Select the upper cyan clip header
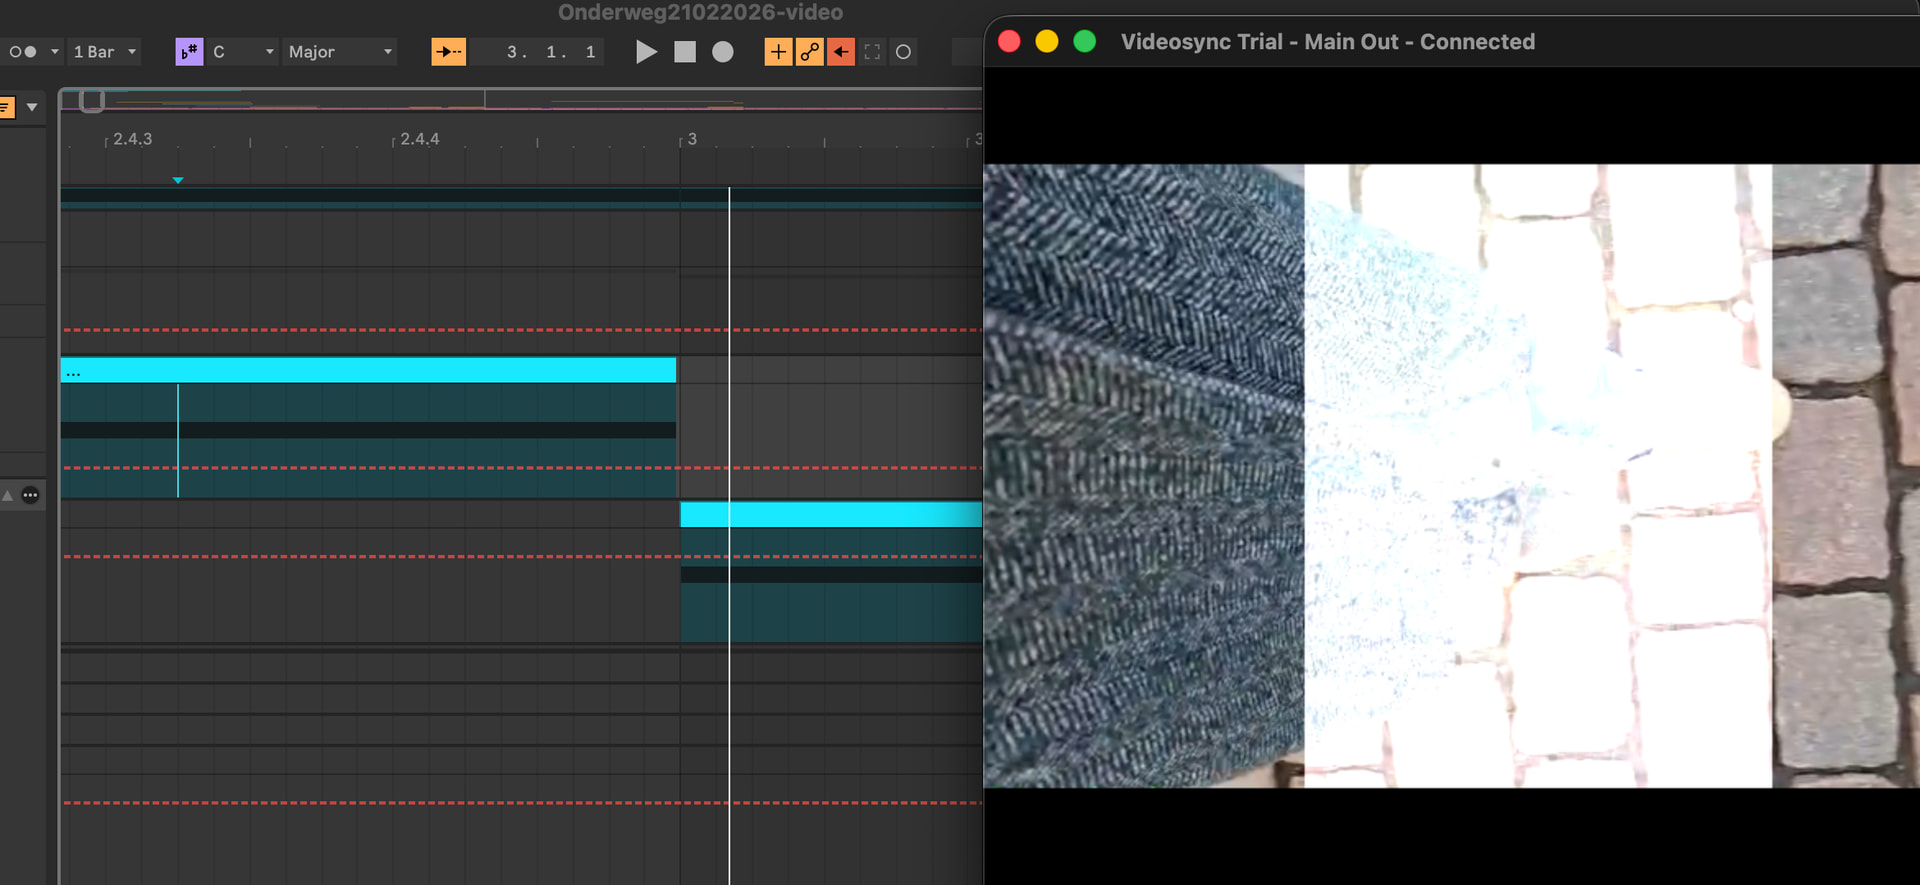The width and height of the screenshot is (1920, 885). pos(368,371)
